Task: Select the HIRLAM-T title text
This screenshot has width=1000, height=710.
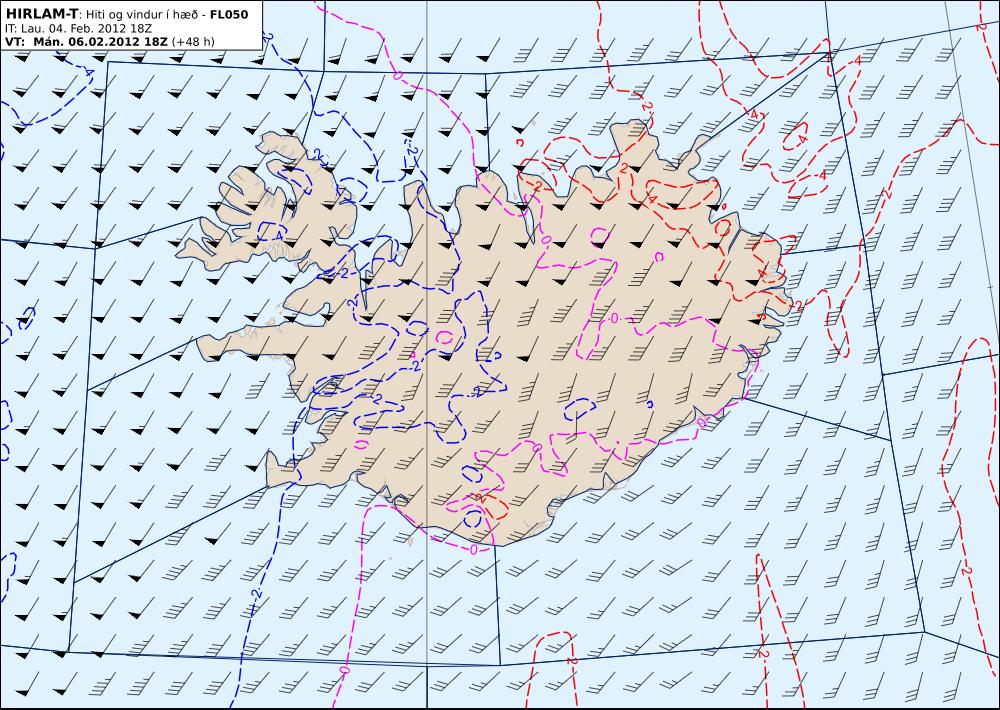Action: [41, 15]
